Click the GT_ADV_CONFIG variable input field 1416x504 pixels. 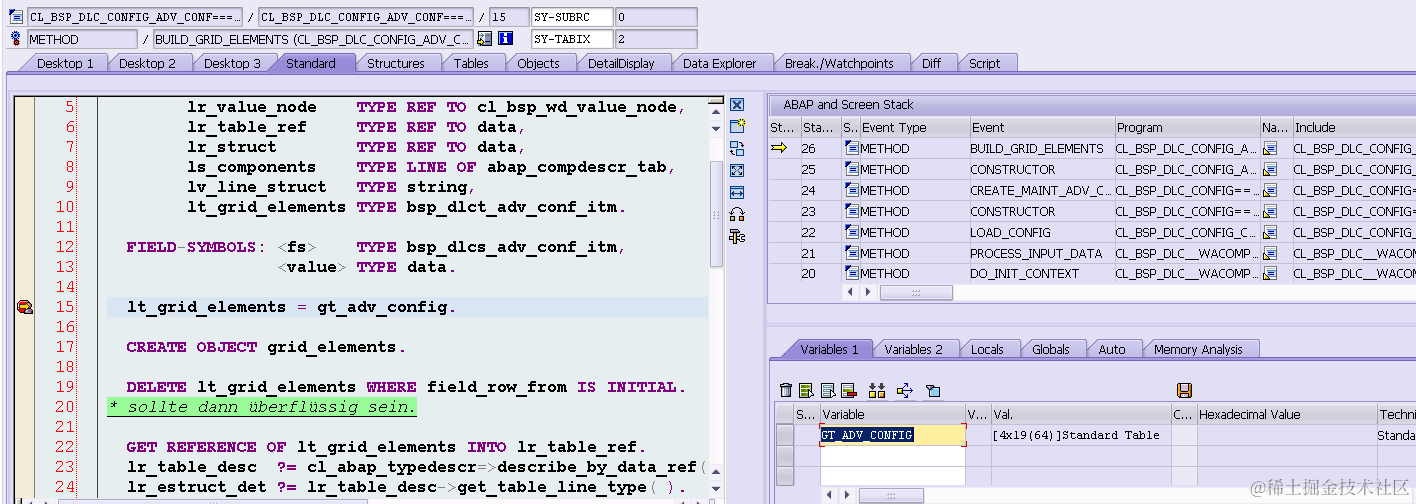click(893, 435)
